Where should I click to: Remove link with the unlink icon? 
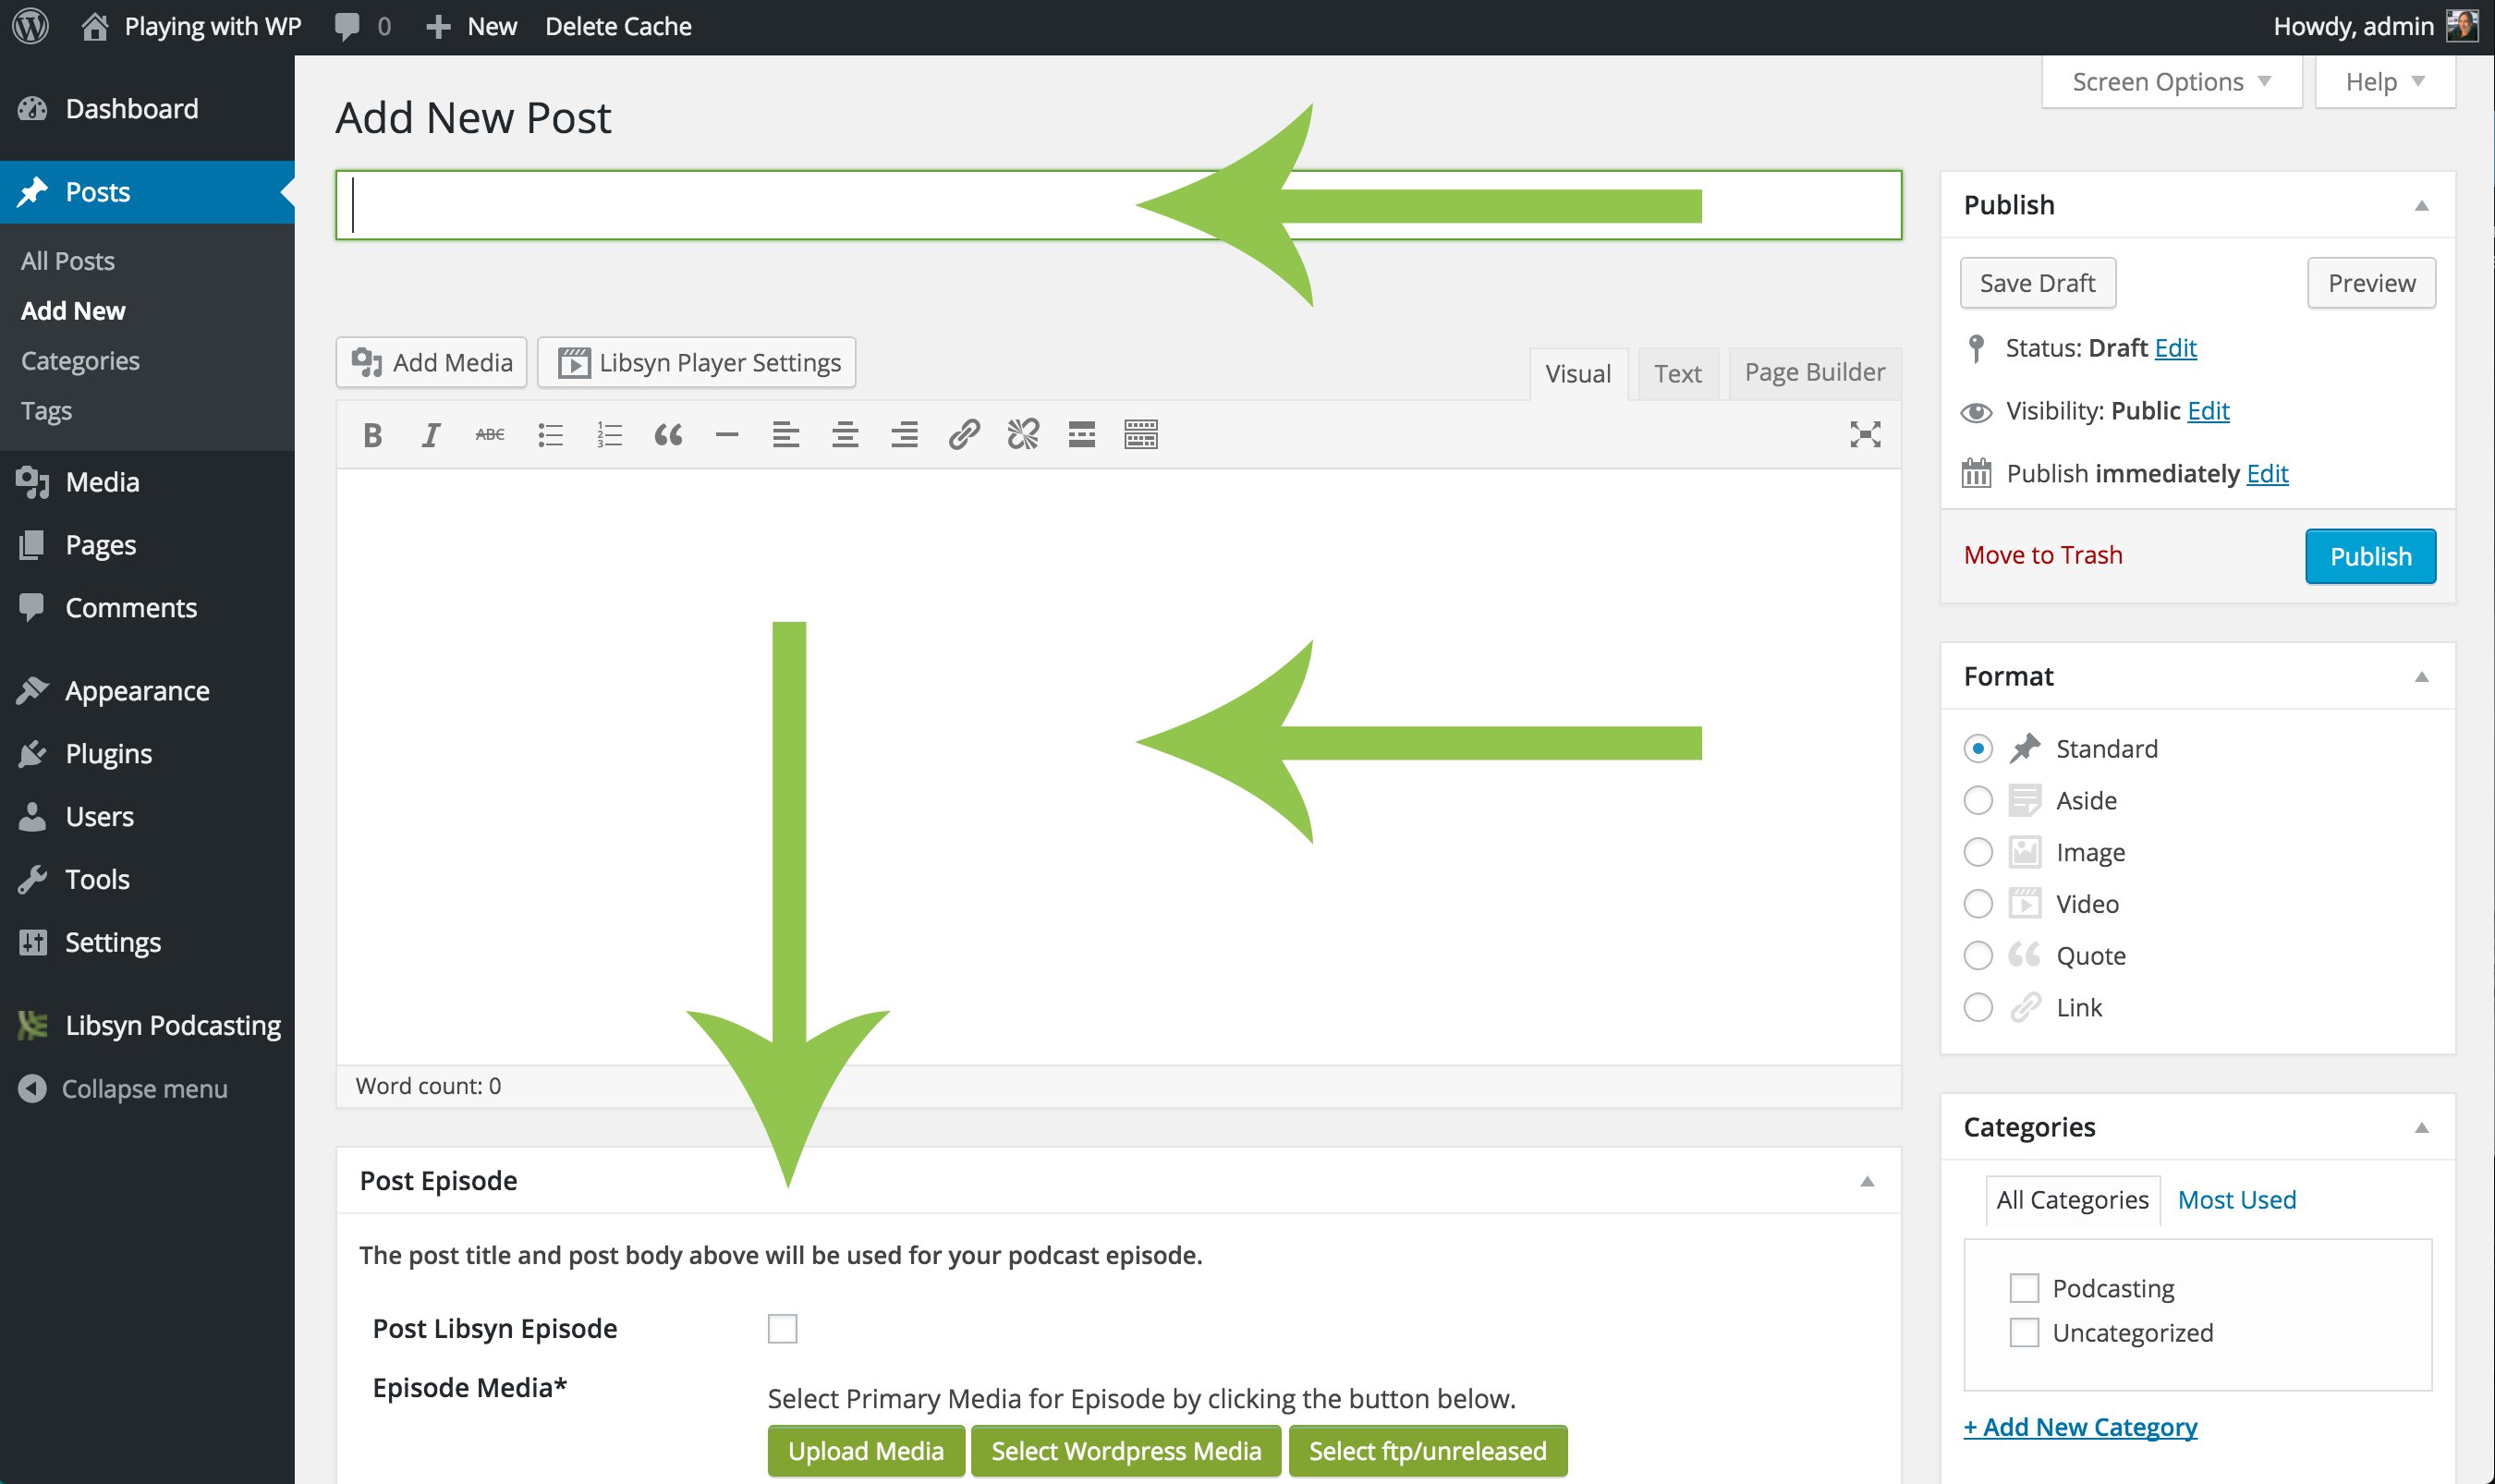pos(1023,434)
